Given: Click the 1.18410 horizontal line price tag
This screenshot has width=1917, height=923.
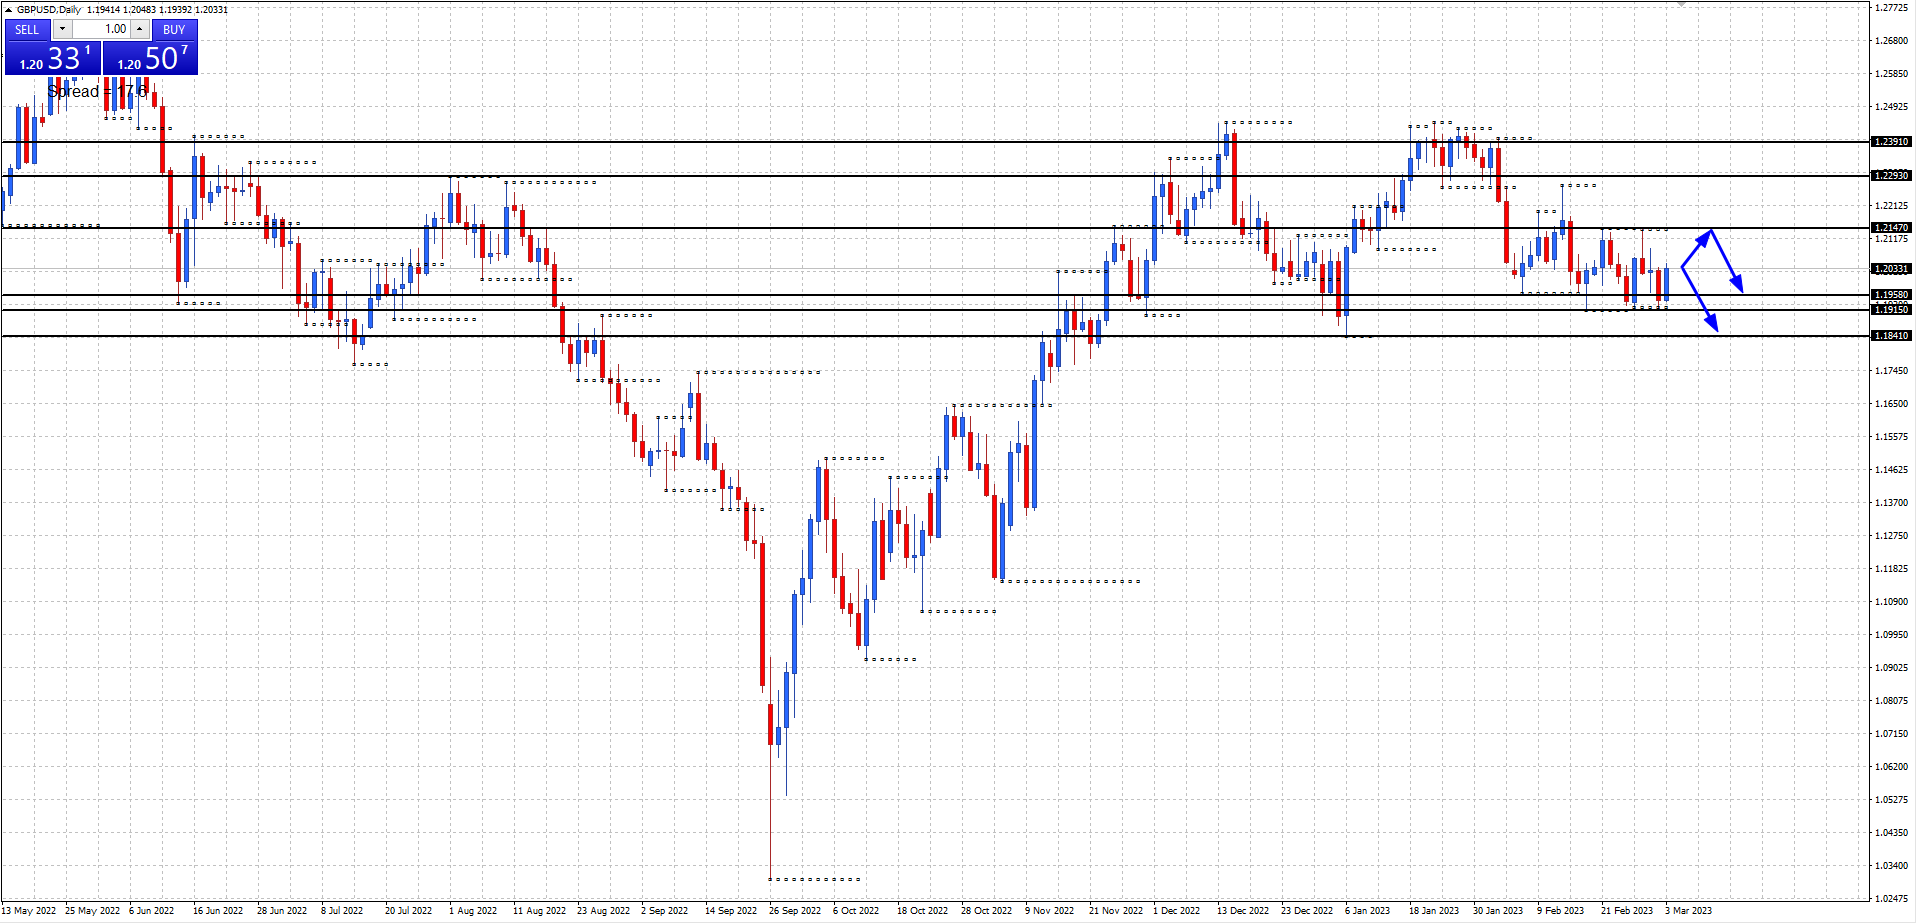Looking at the screenshot, I should 1891,336.
